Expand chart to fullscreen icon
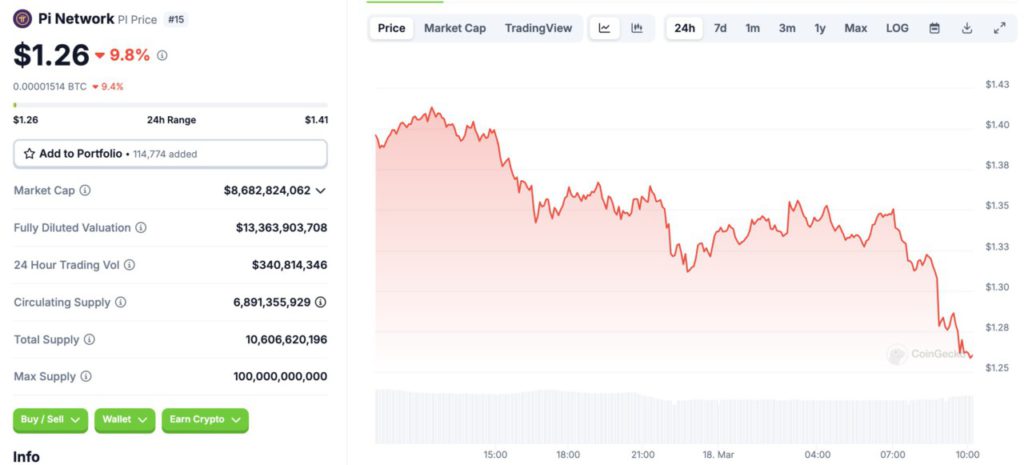Screen dimensions: 1024x465 [x=999, y=28]
